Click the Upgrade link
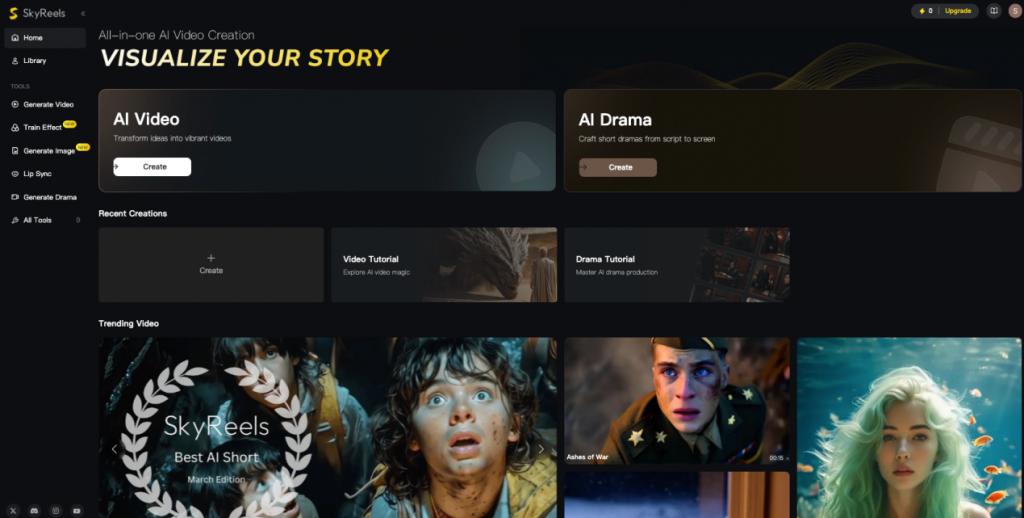This screenshot has height=518, width=1024. pos(957,11)
